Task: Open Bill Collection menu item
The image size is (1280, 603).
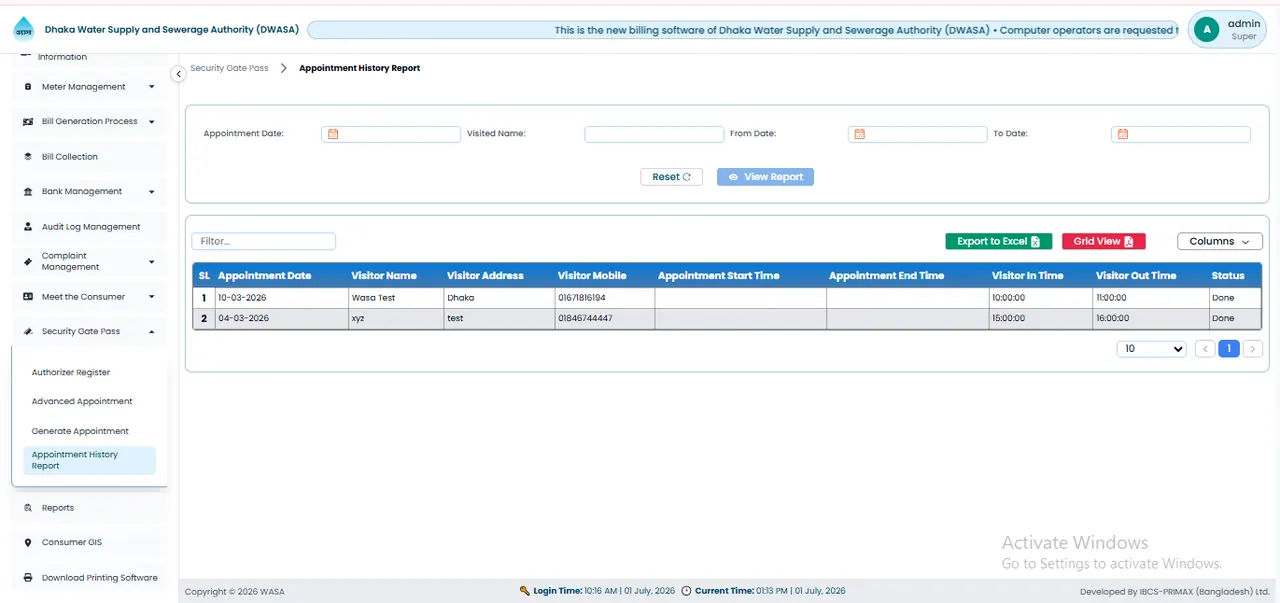Action: (90, 157)
